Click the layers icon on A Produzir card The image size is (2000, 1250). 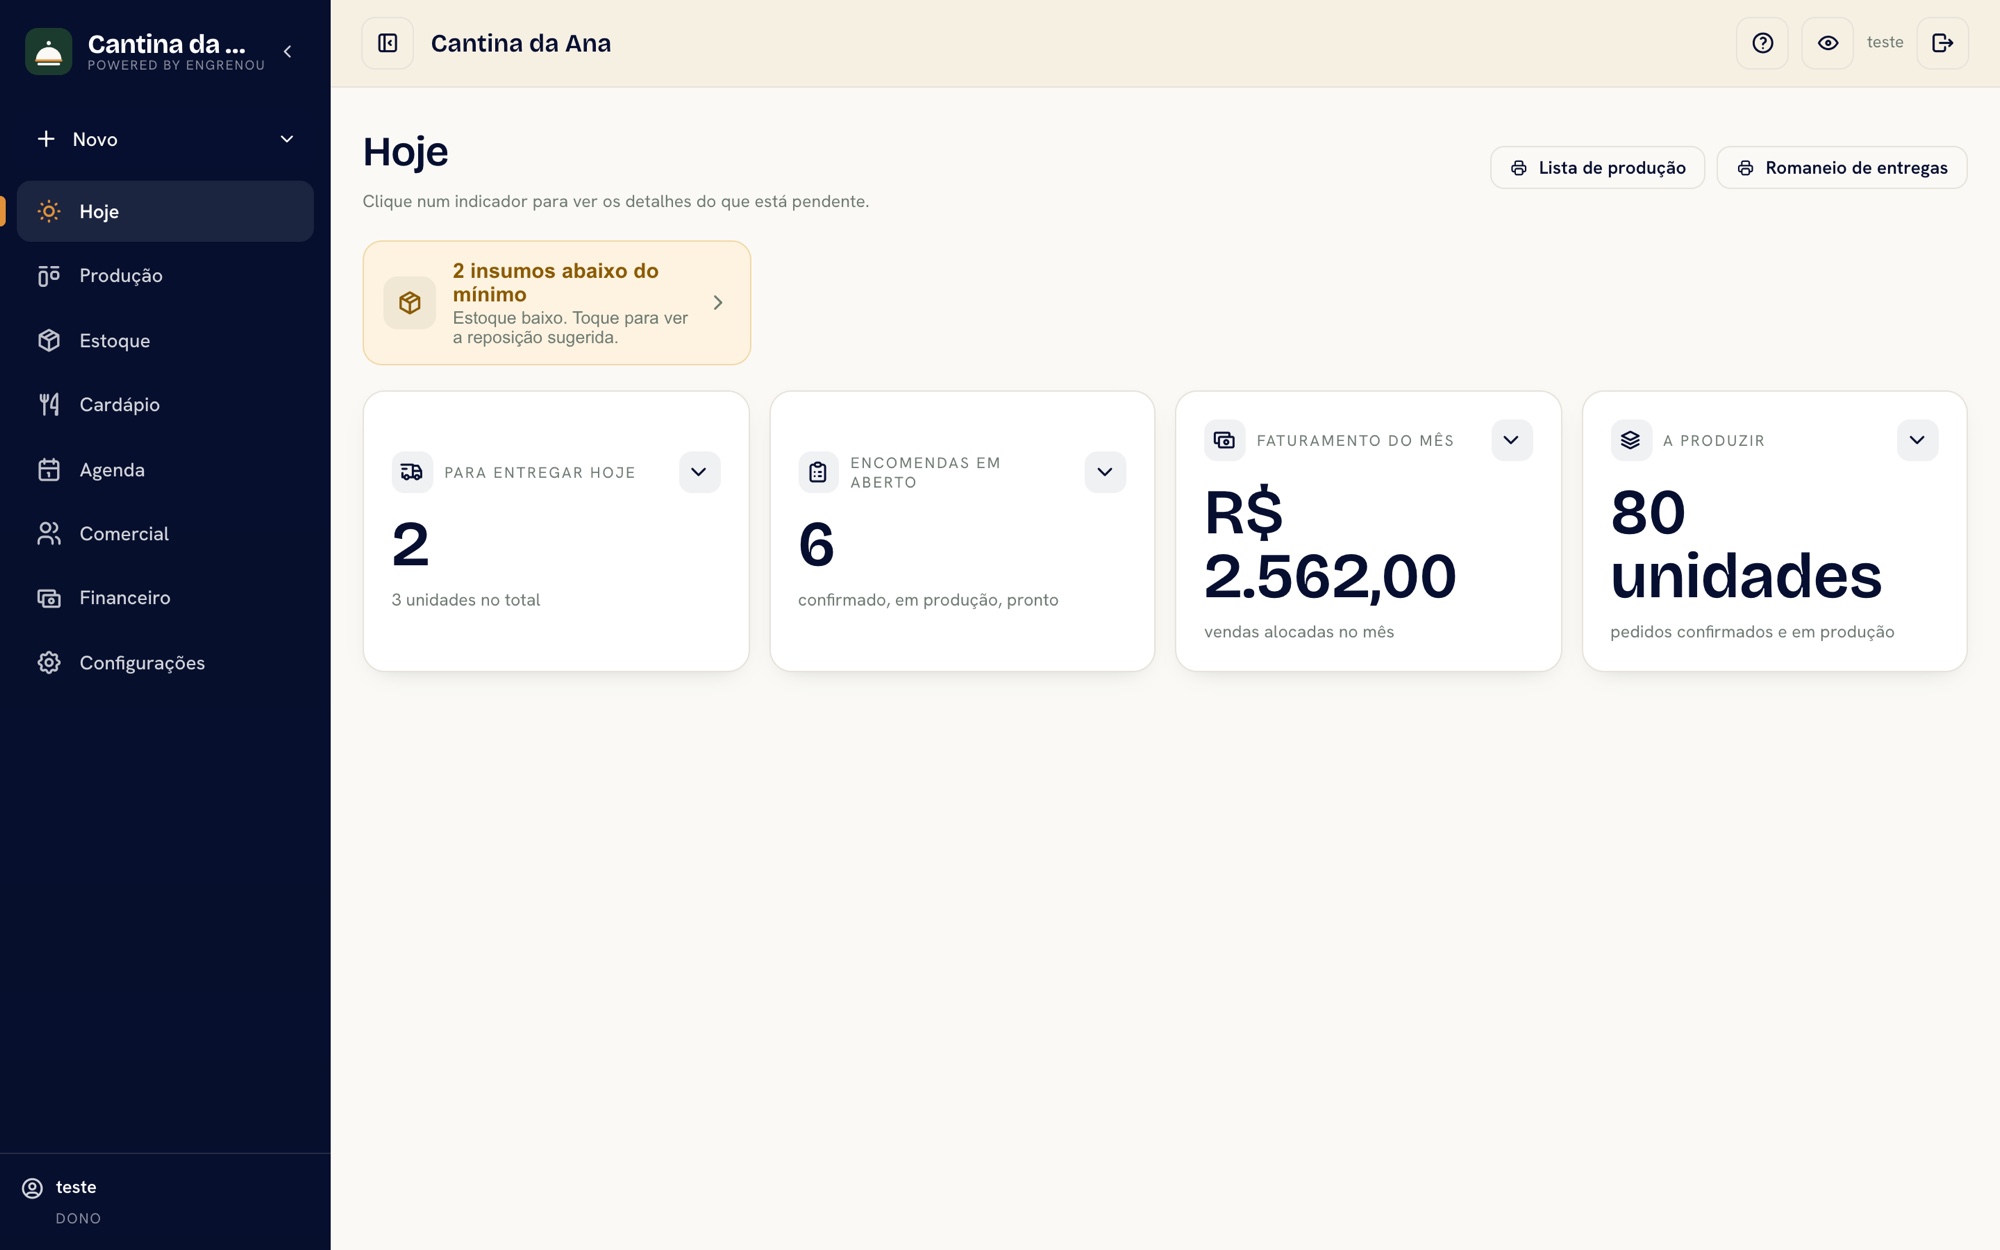(1631, 440)
